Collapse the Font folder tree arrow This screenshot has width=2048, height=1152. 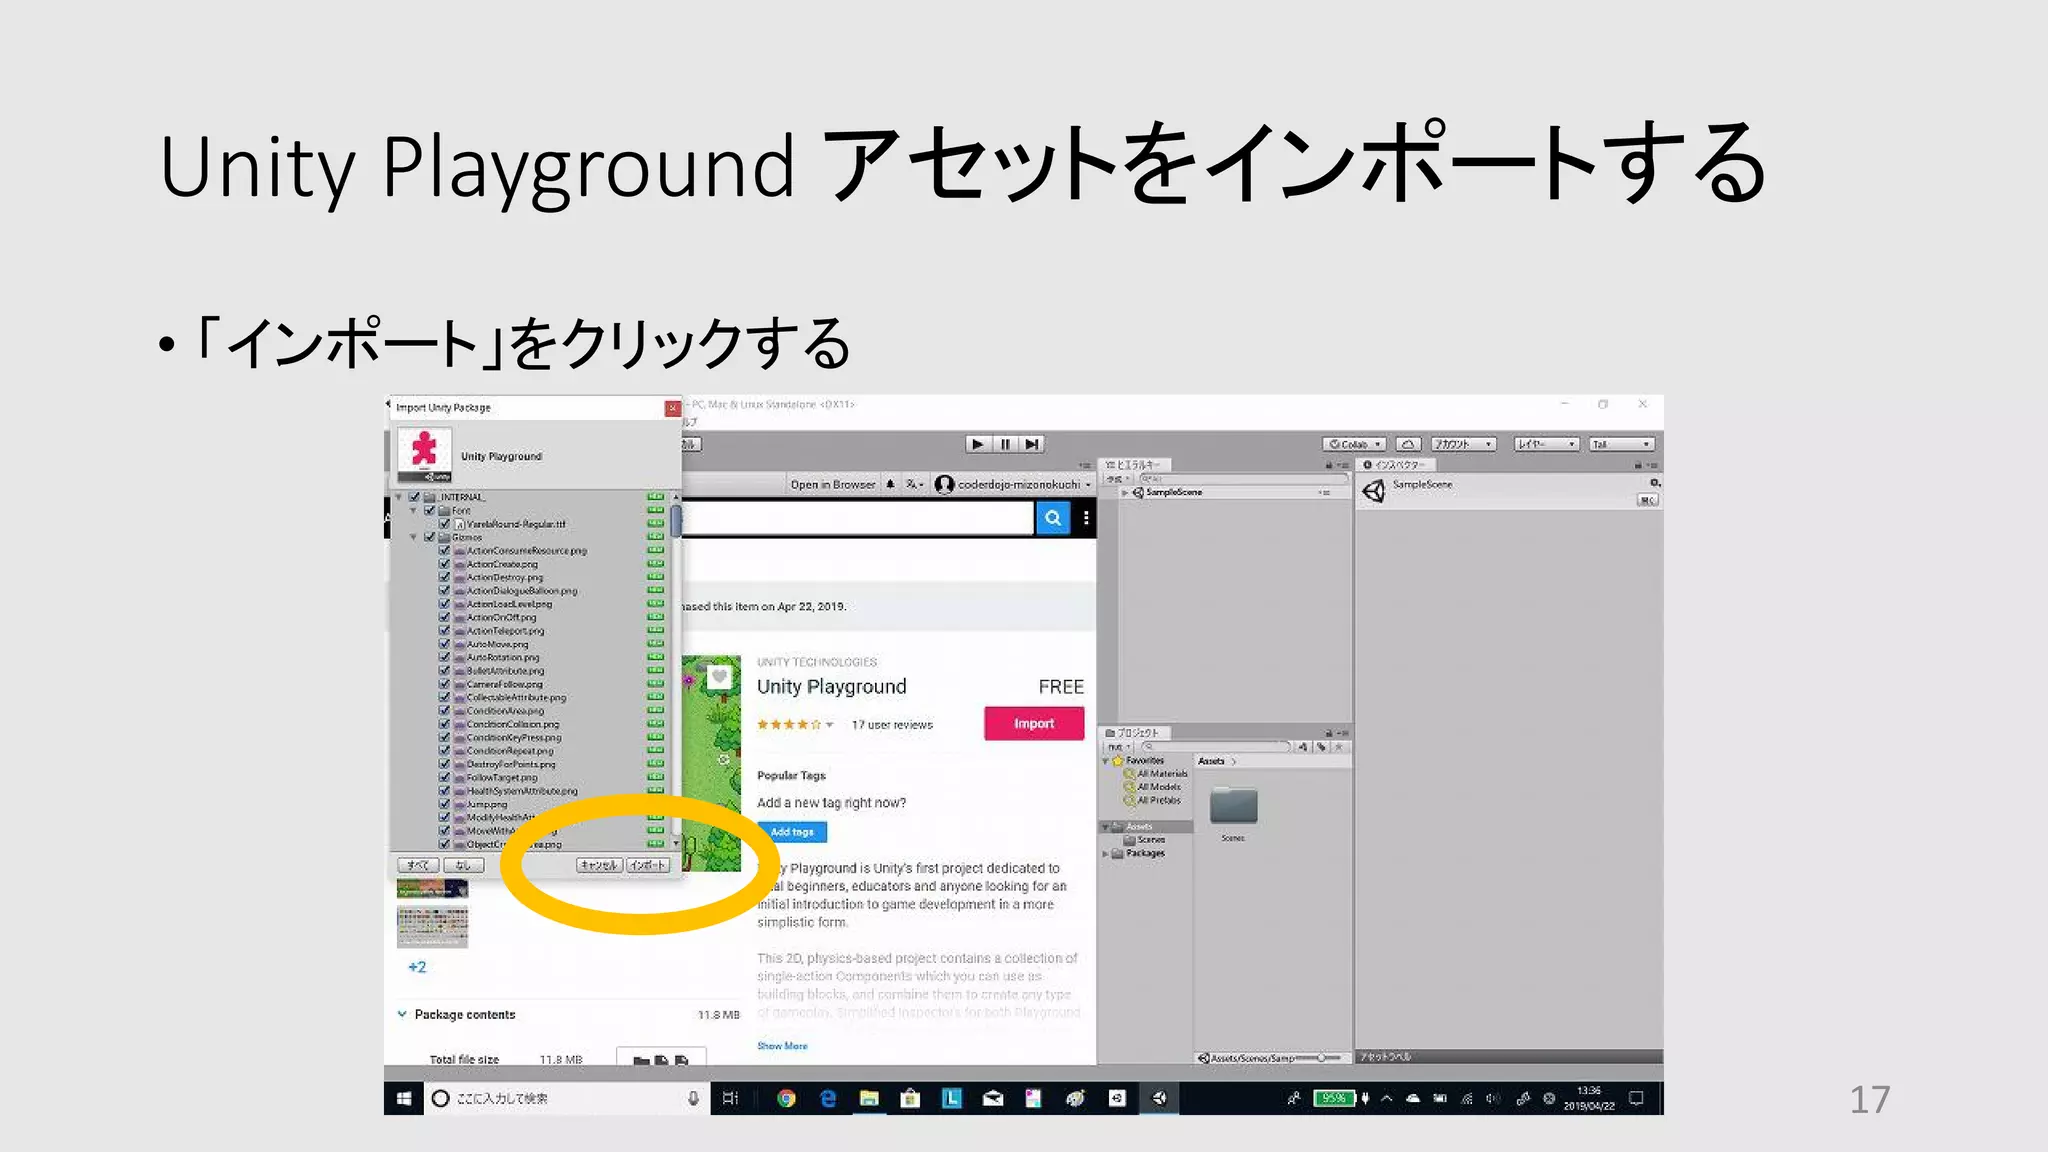click(x=414, y=510)
